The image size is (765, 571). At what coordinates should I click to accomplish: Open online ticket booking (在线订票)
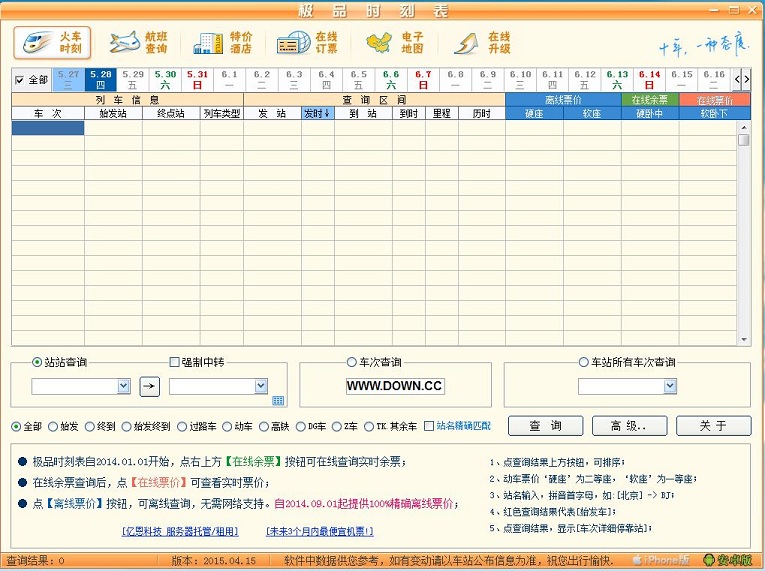(308, 43)
